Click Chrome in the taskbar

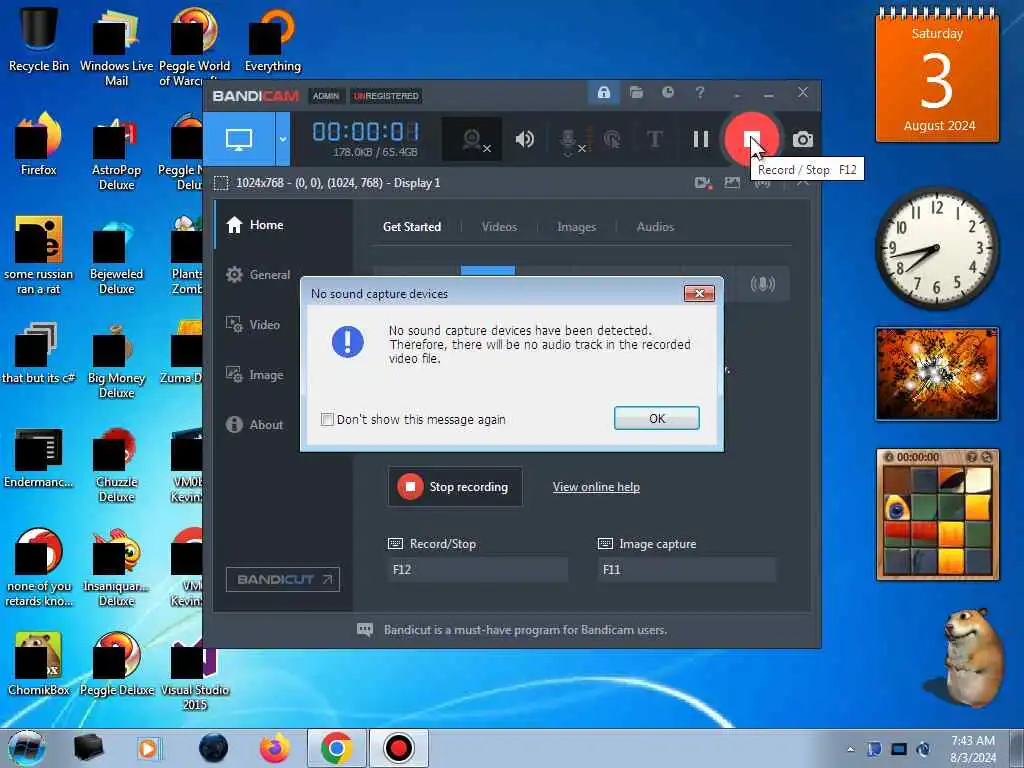pos(336,748)
